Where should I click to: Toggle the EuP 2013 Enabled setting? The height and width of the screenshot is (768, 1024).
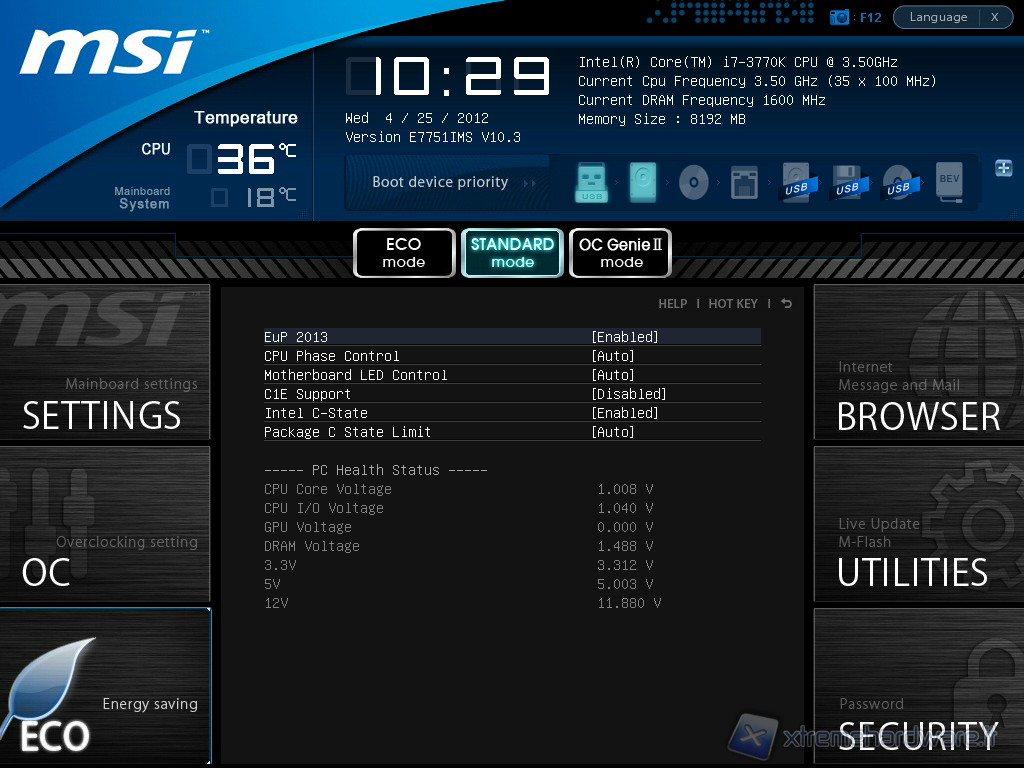point(625,337)
